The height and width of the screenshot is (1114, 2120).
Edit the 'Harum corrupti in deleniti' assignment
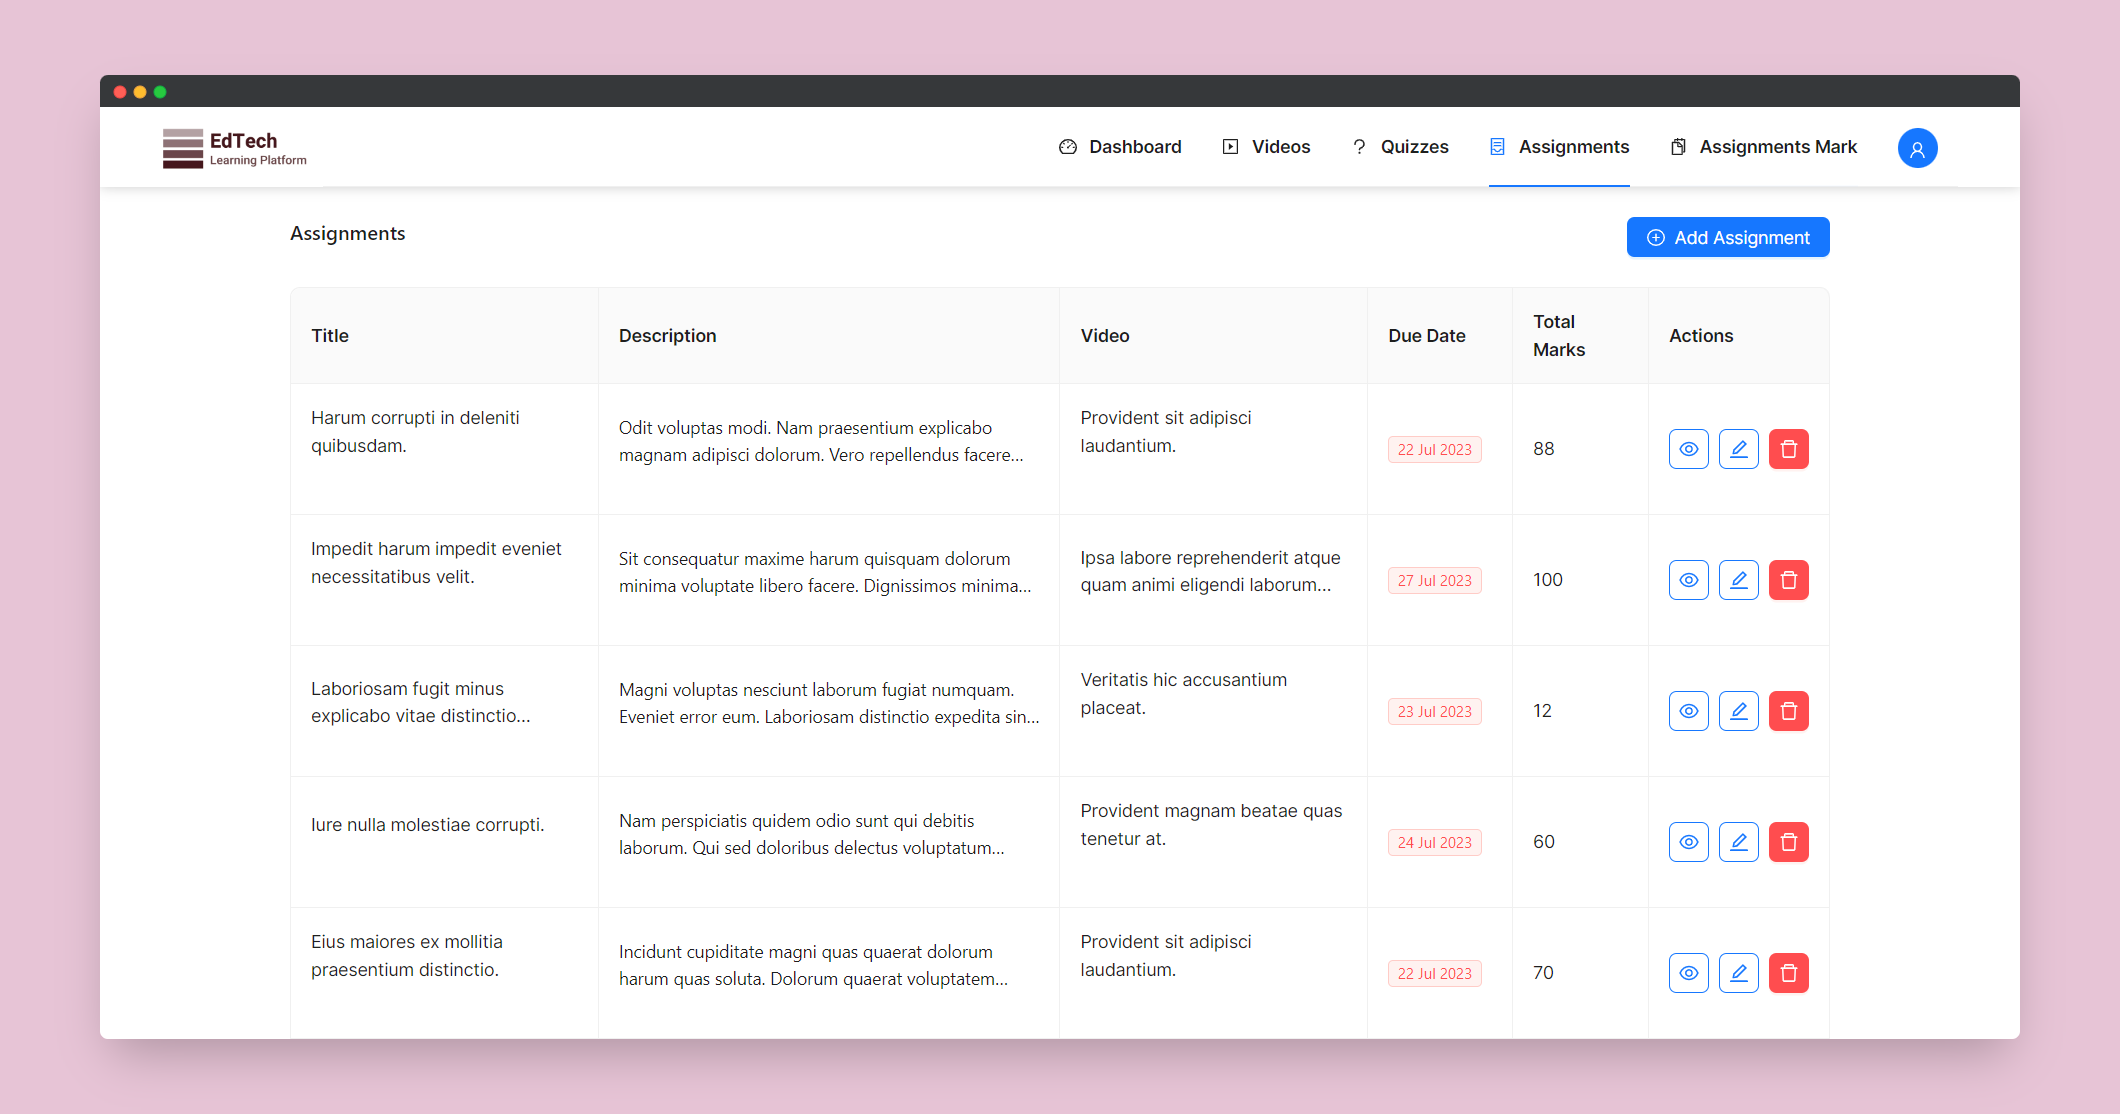coord(1738,449)
